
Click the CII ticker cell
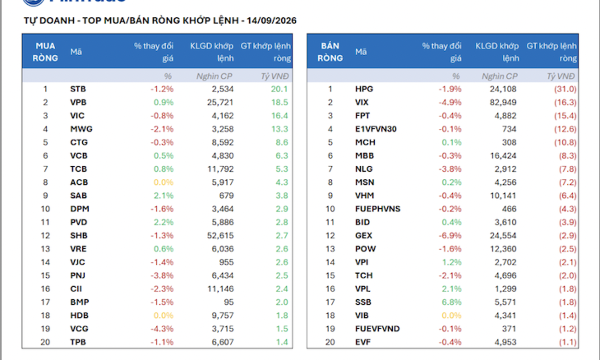[x=76, y=289]
